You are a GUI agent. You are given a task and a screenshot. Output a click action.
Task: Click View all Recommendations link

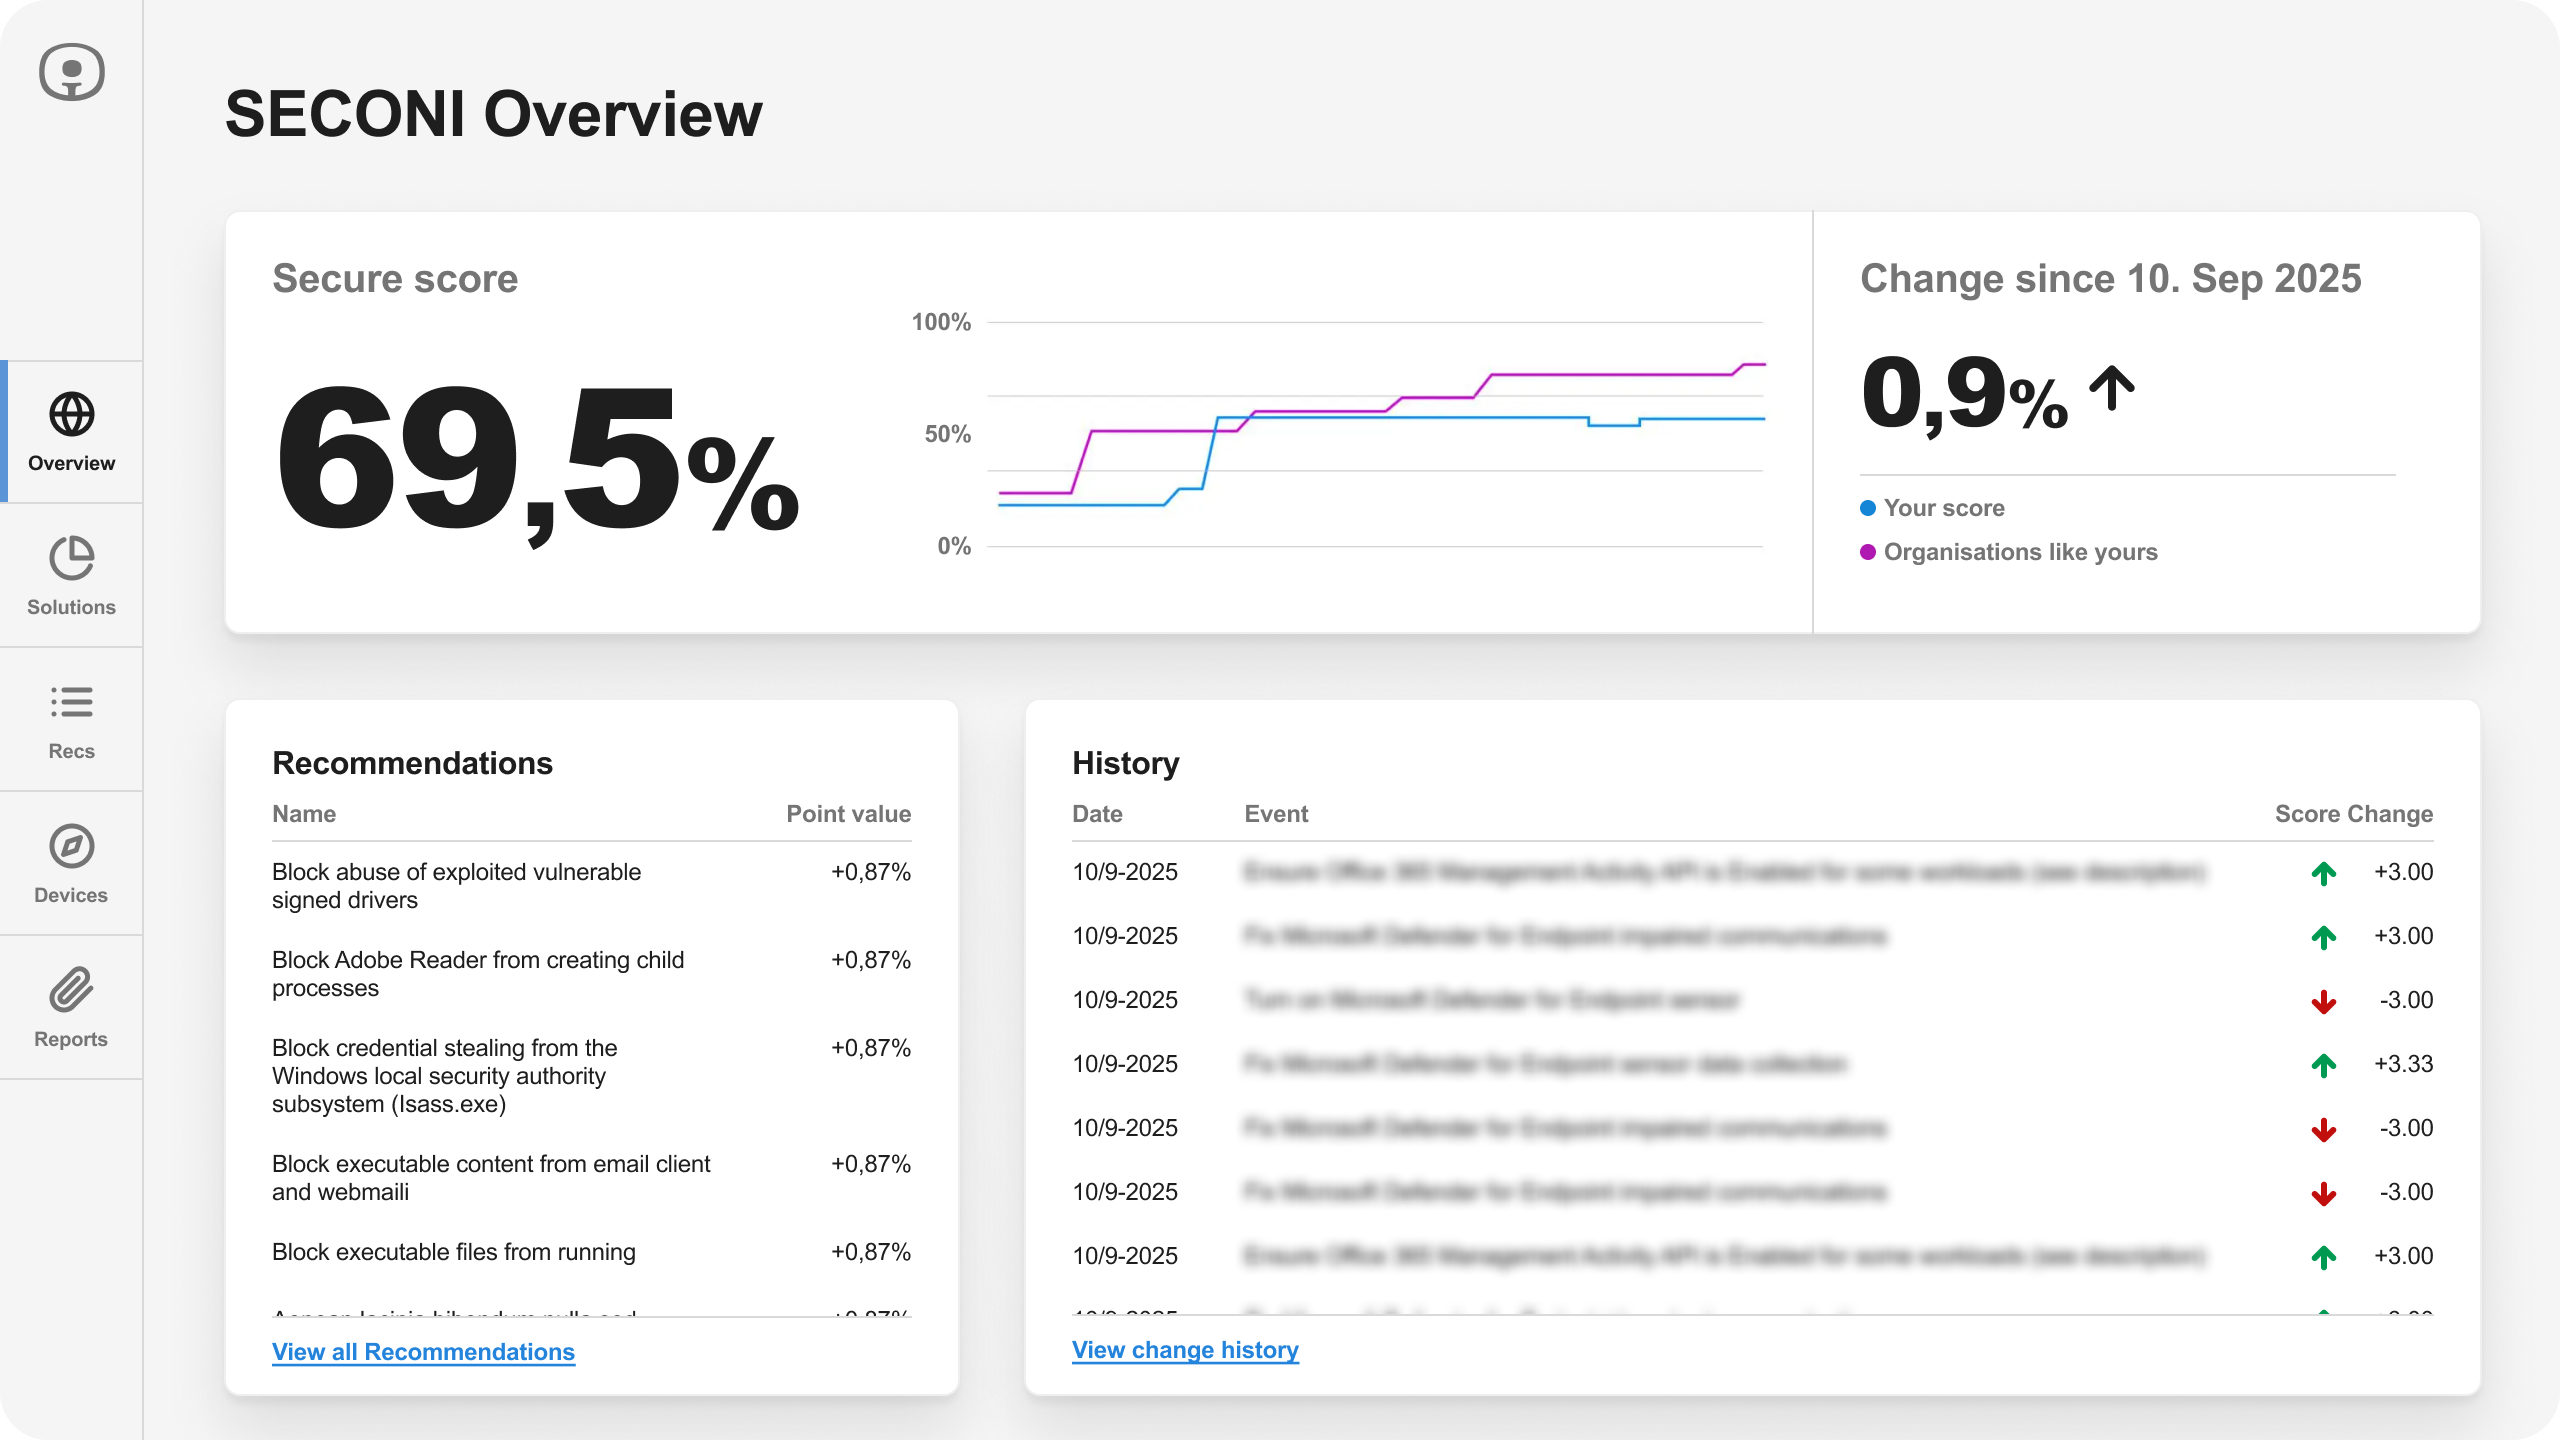pyautogui.click(x=423, y=1352)
